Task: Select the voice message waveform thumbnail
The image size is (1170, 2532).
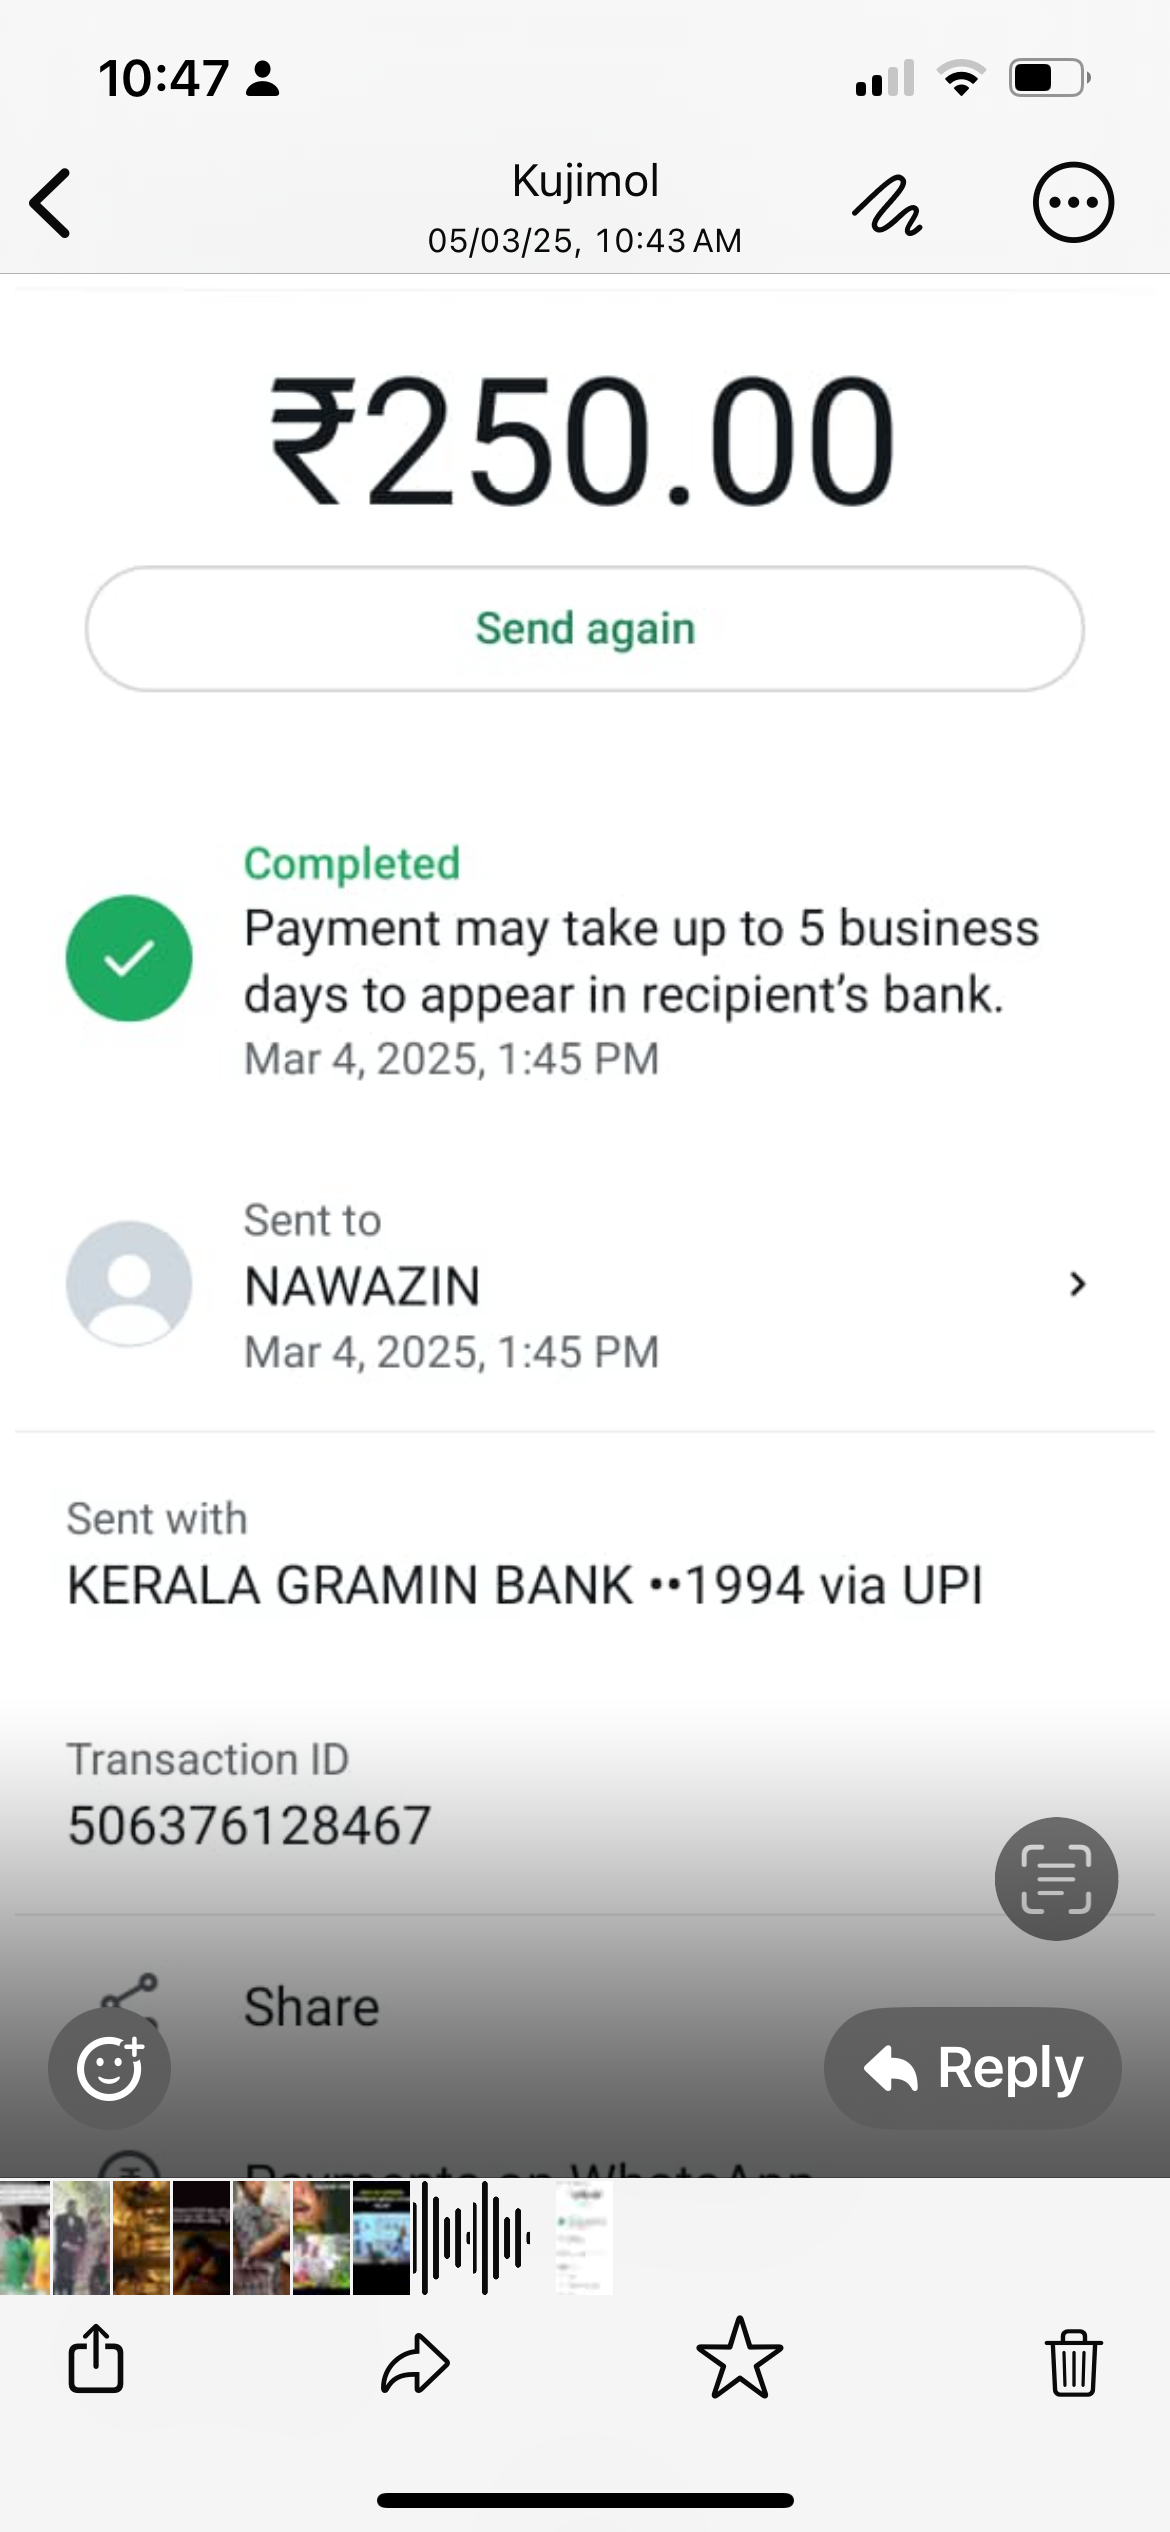Action: click(472, 2237)
